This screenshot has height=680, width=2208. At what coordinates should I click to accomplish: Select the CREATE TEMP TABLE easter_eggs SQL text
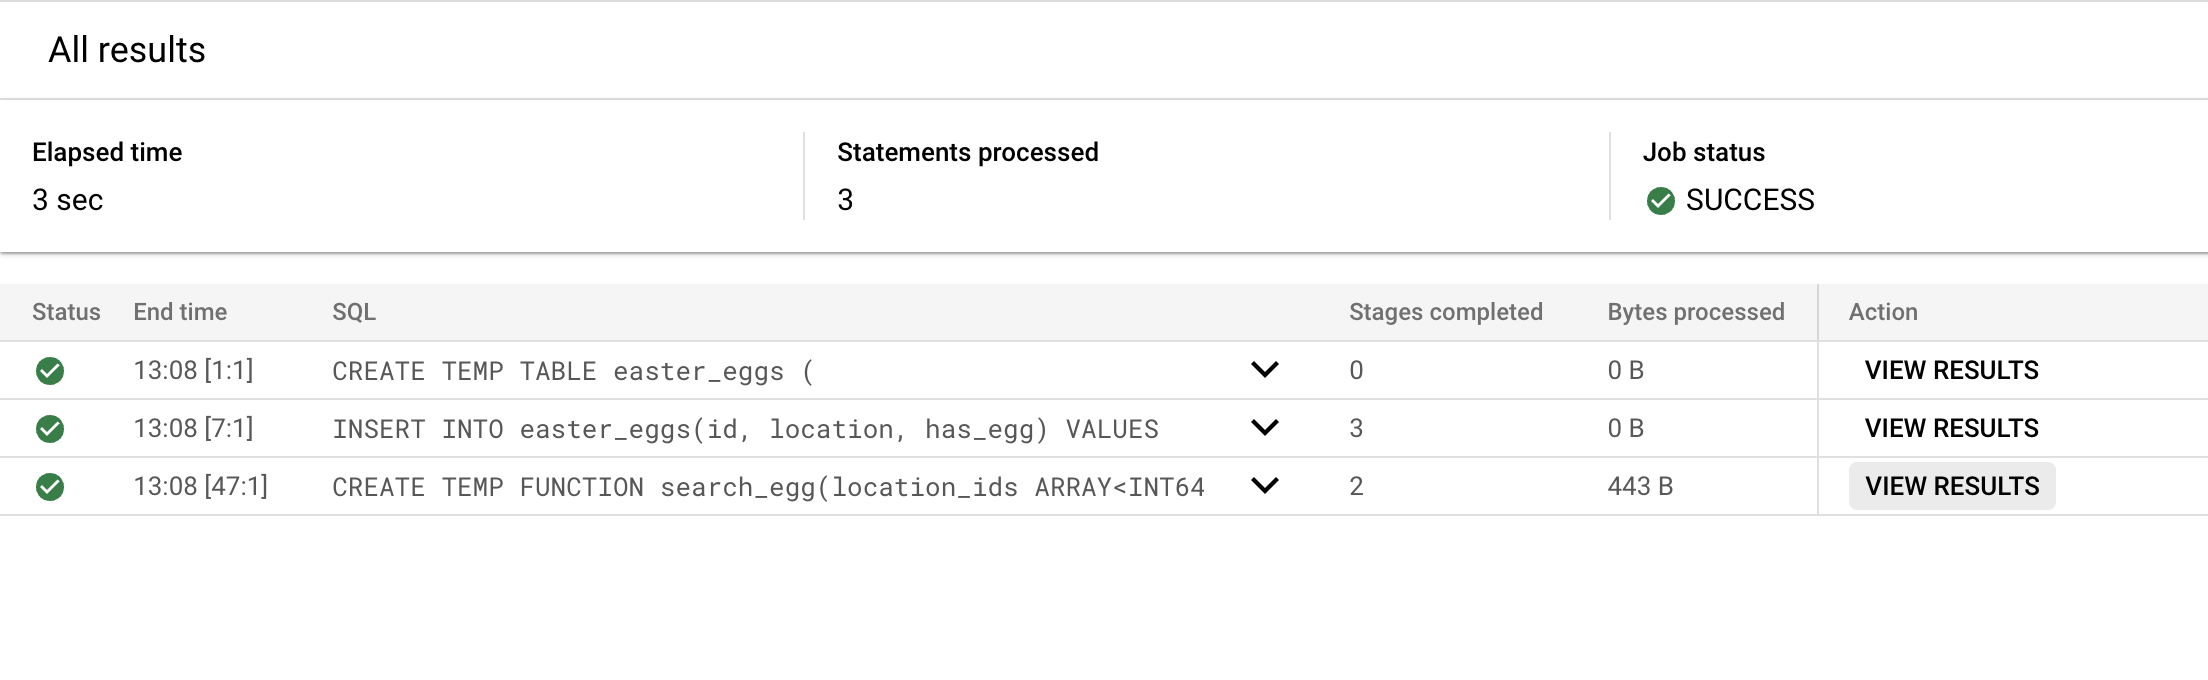(573, 371)
